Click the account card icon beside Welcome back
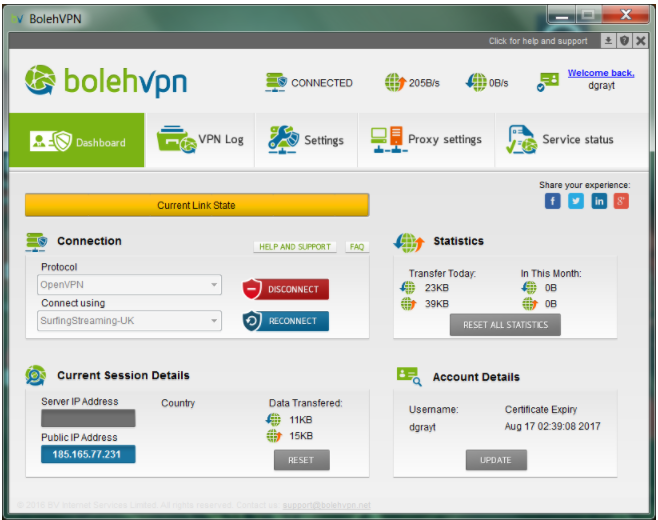Viewport: 658px width, 520px height. [x=548, y=81]
